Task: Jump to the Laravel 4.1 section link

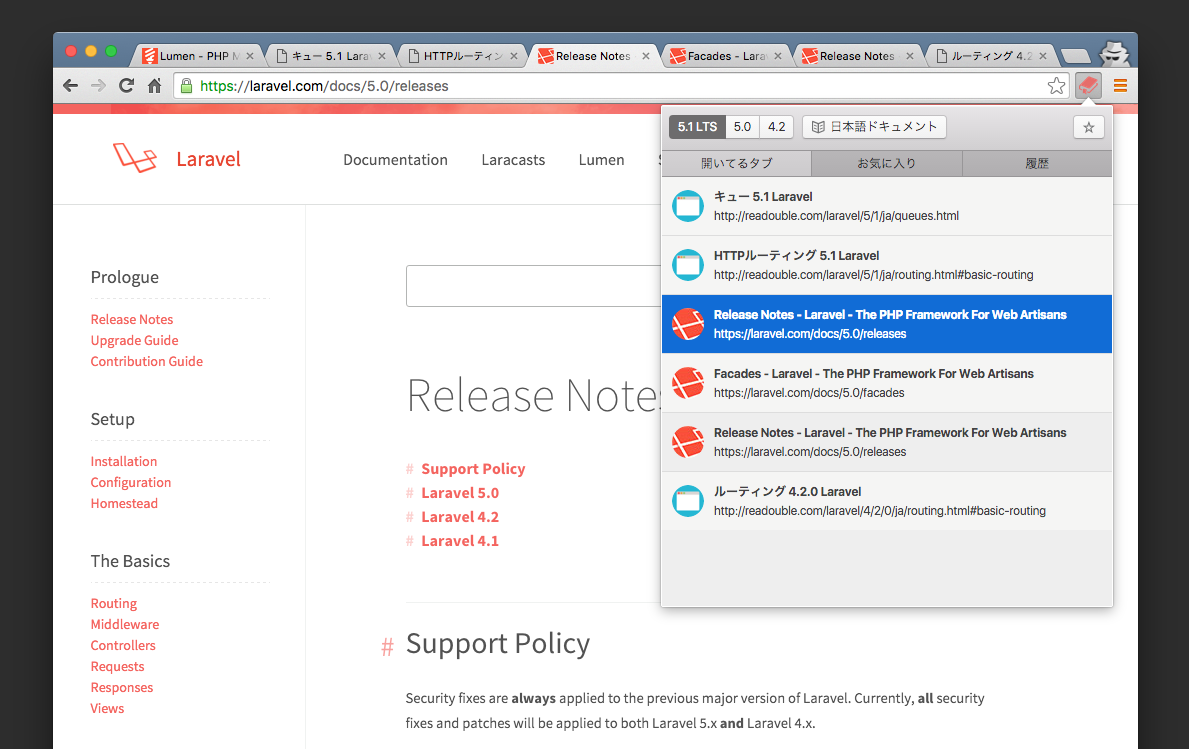Action: click(x=460, y=541)
